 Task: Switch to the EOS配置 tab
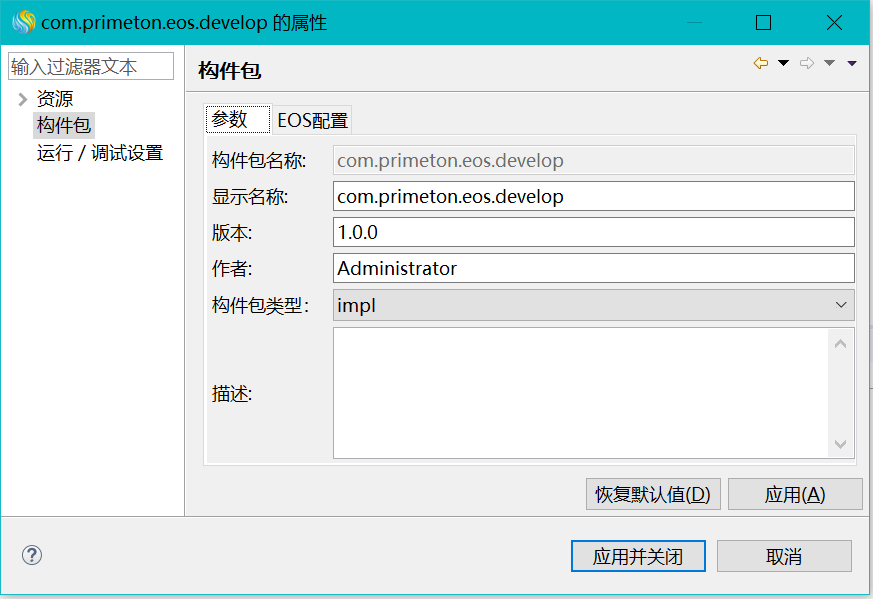[313, 121]
